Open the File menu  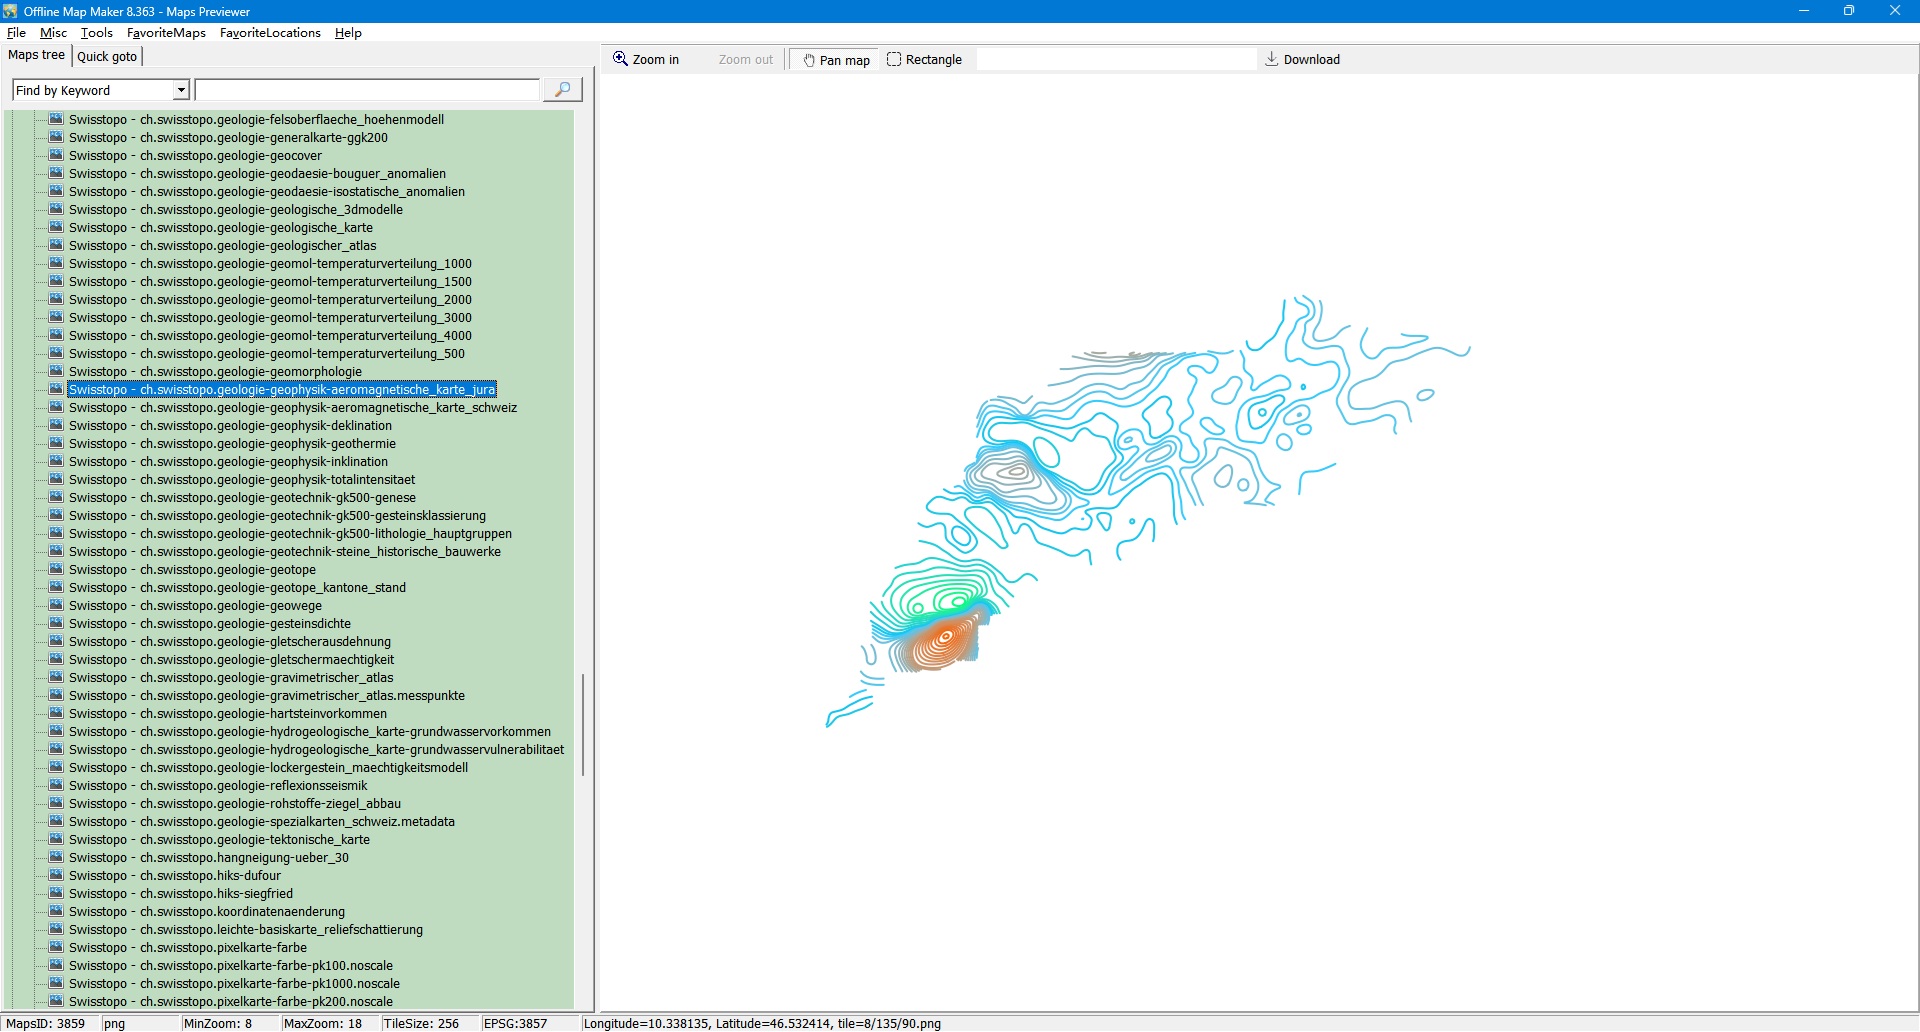tap(16, 33)
